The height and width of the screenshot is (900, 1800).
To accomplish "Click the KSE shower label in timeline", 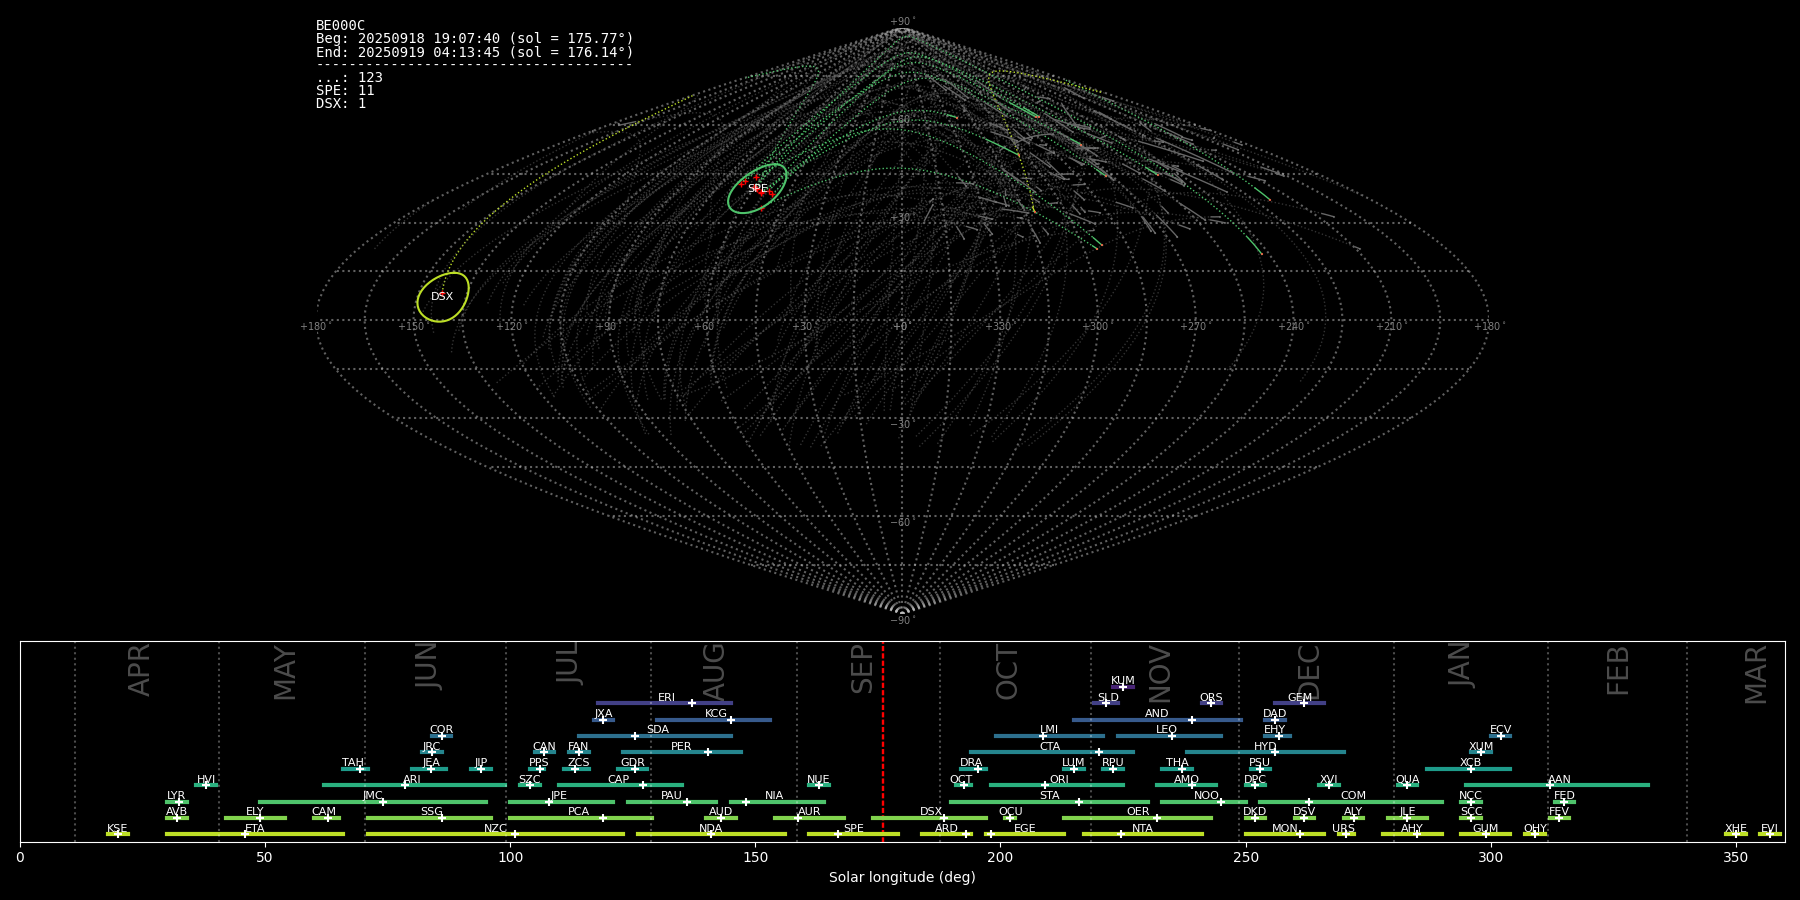I will pos(117,829).
